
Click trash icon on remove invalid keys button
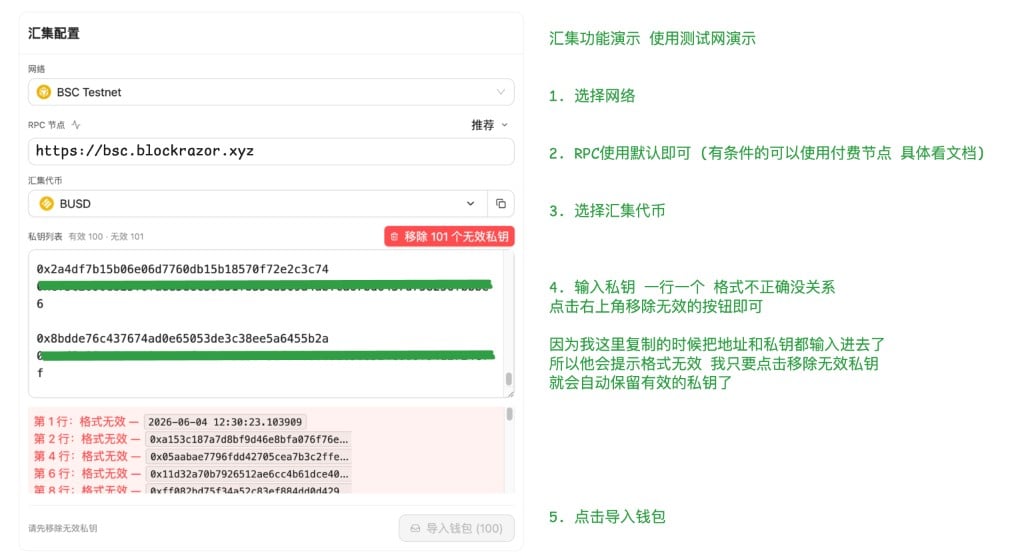pyautogui.click(x=394, y=237)
